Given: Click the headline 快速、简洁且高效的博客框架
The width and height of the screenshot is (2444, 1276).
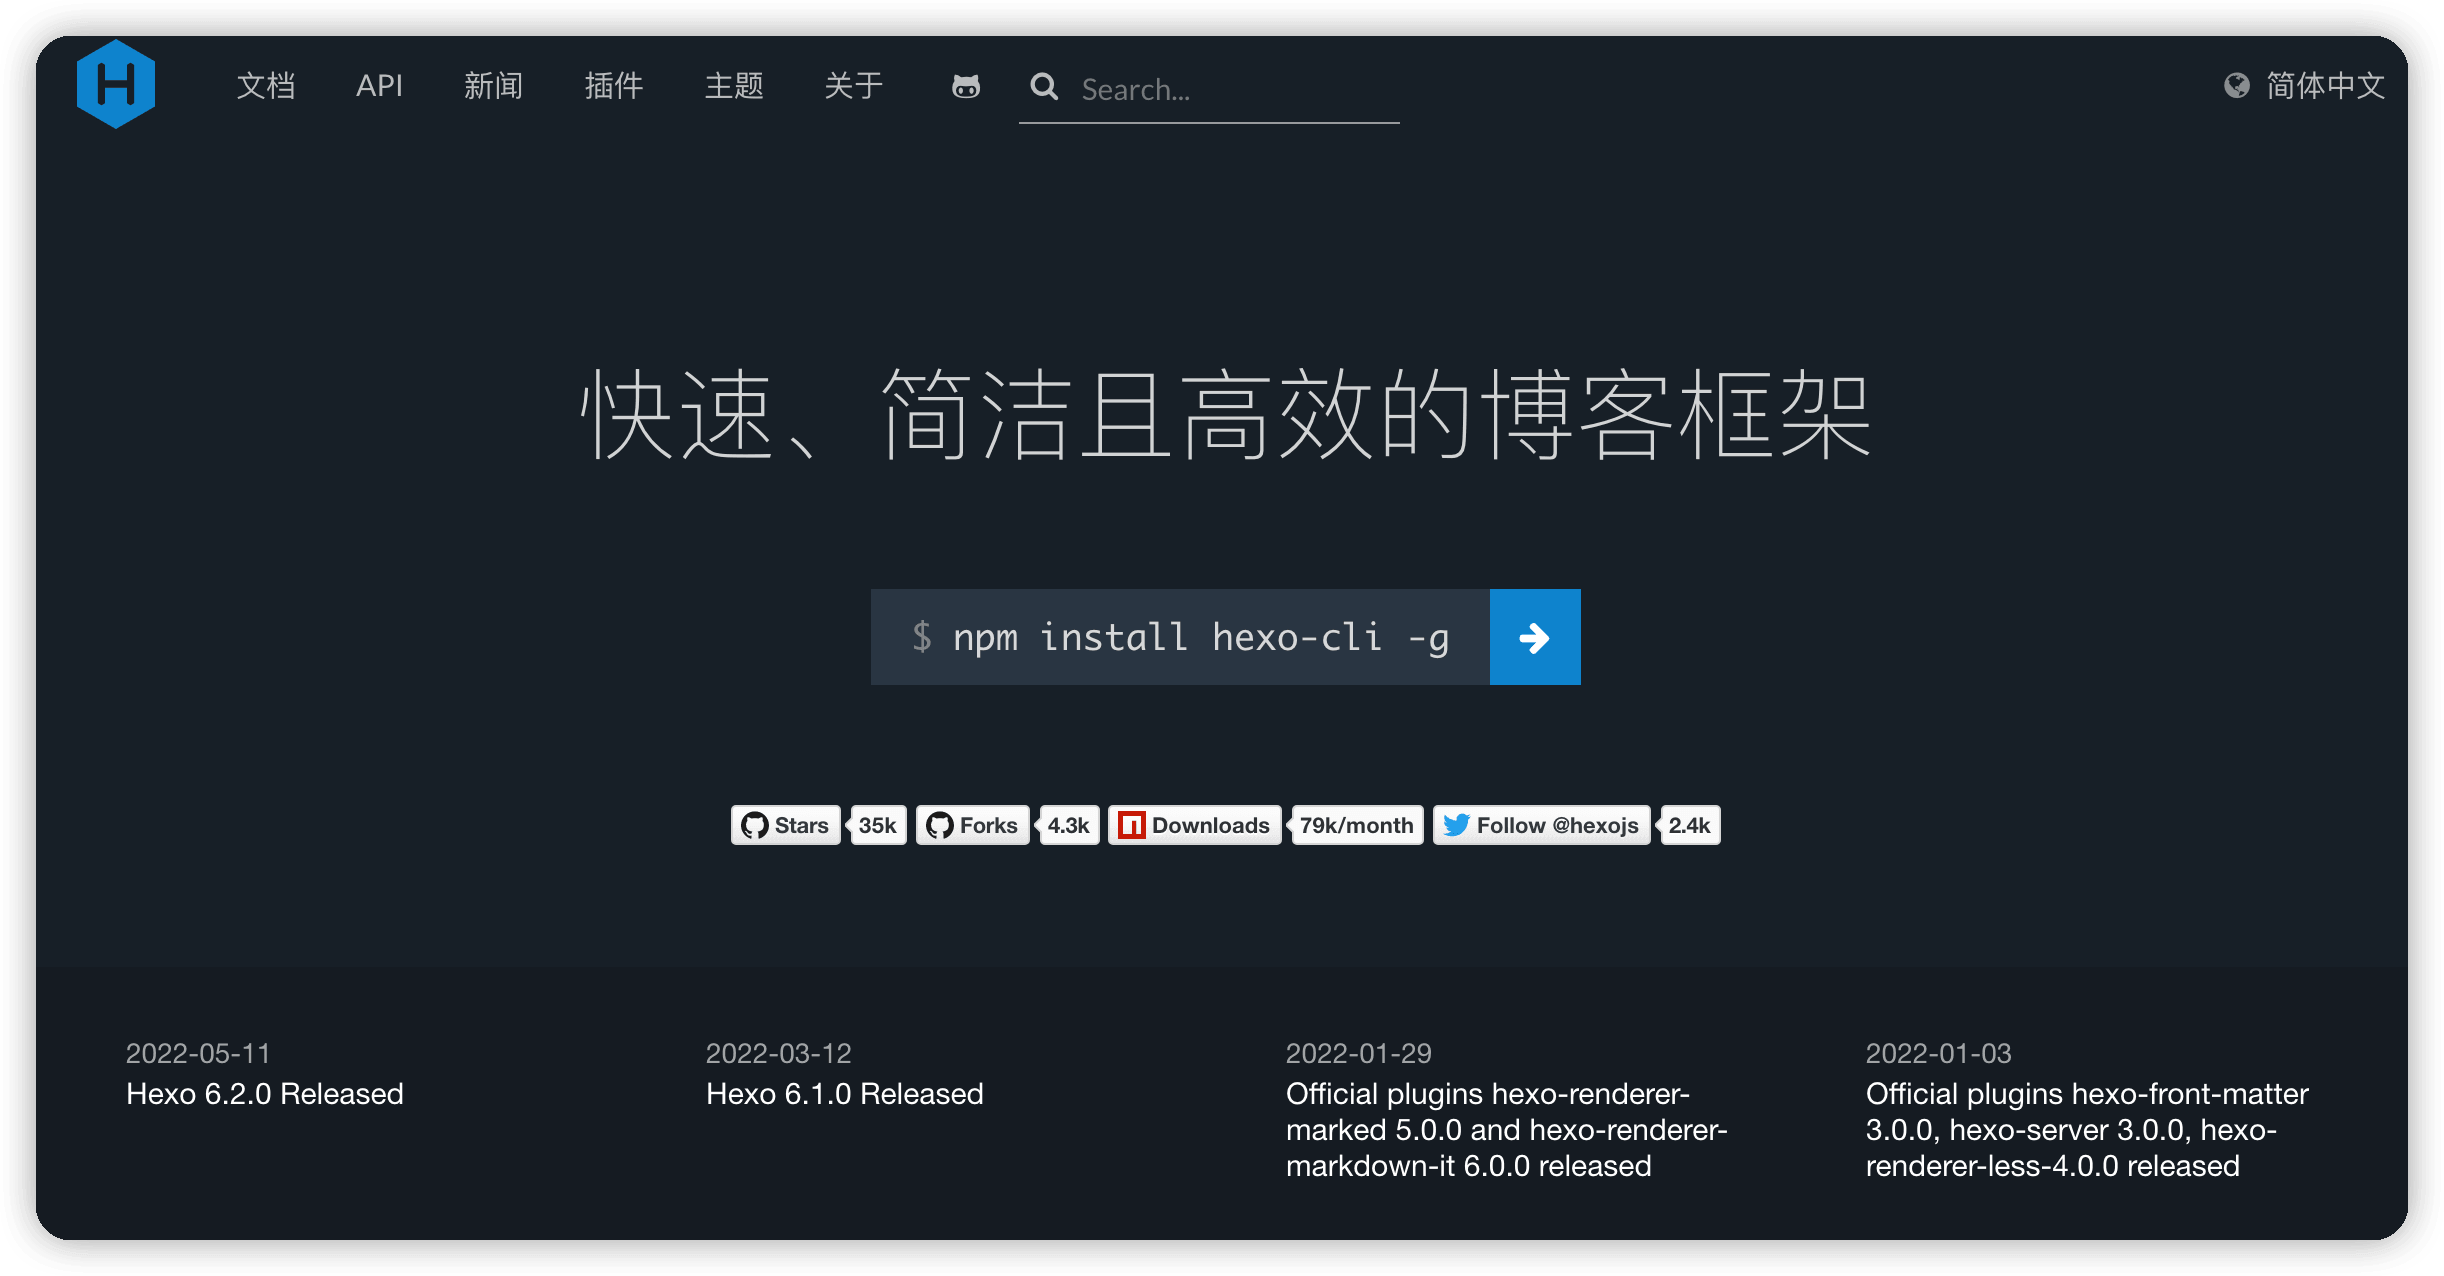Looking at the screenshot, I should tap(1226, 414).
